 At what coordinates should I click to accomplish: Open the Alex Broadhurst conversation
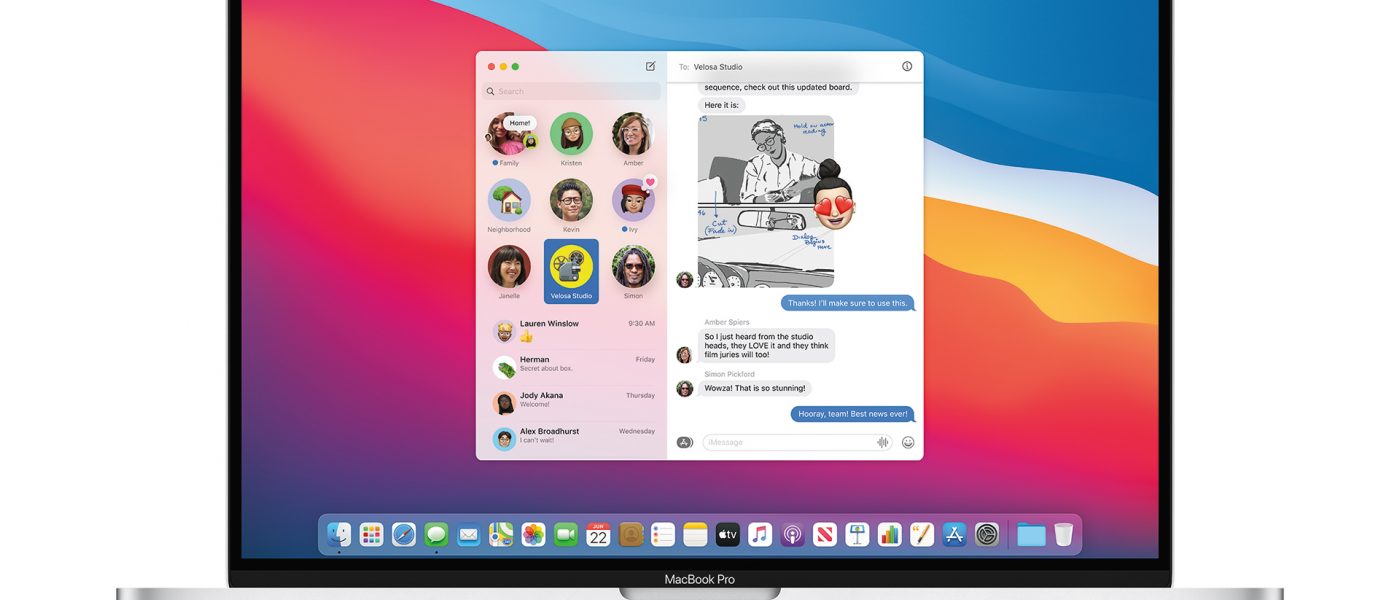pyautogui.click(x=573, y=438)
